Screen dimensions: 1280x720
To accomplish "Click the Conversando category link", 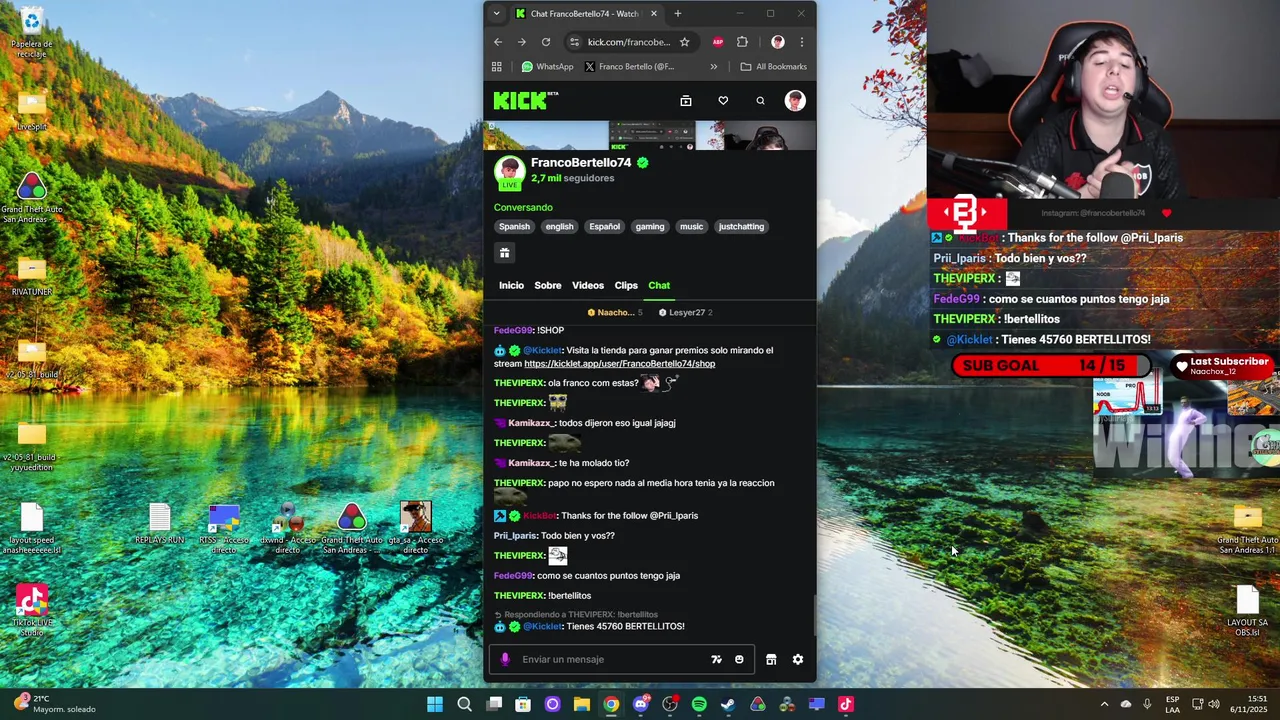I will point(523,207).
